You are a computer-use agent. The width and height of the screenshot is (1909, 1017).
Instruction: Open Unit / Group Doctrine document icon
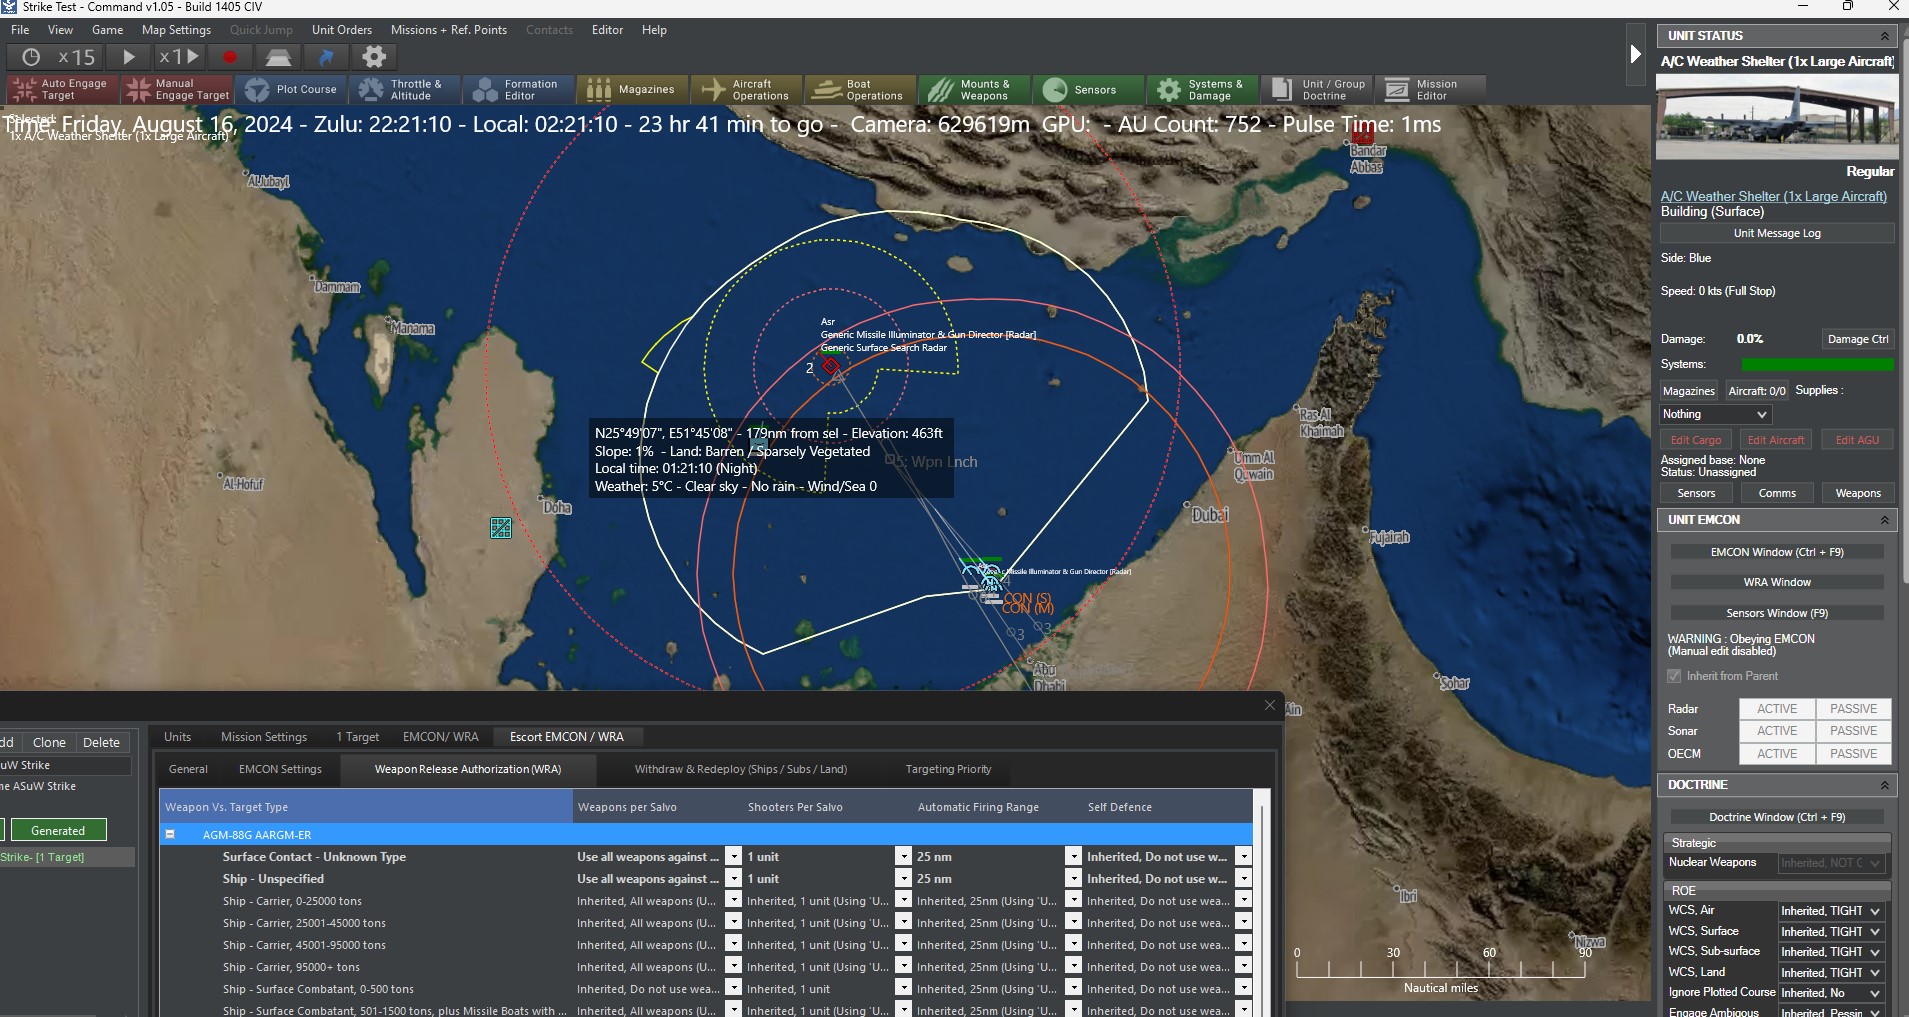[x=1282, y=89]
